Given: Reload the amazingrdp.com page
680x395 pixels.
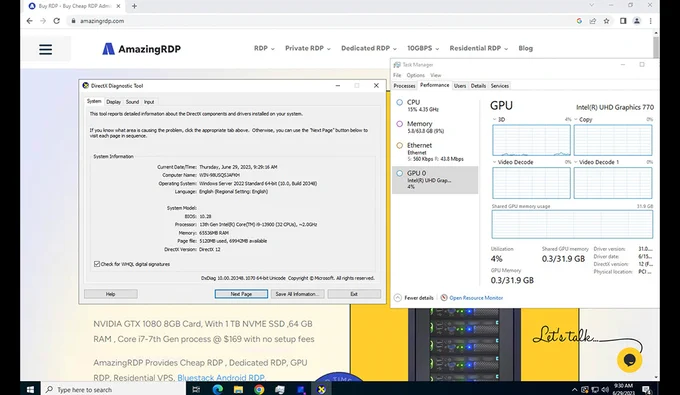Looking at the screenshot, I should click(56, 21).
